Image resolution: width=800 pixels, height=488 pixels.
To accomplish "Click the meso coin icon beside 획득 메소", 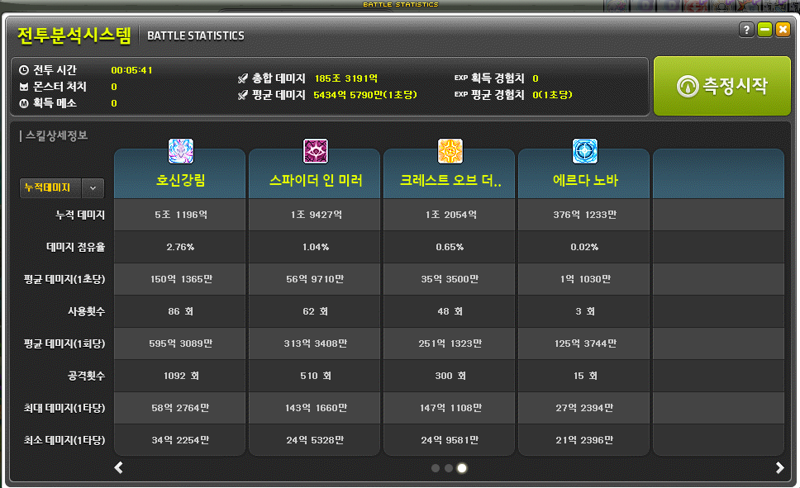I will tap(23, 103).
